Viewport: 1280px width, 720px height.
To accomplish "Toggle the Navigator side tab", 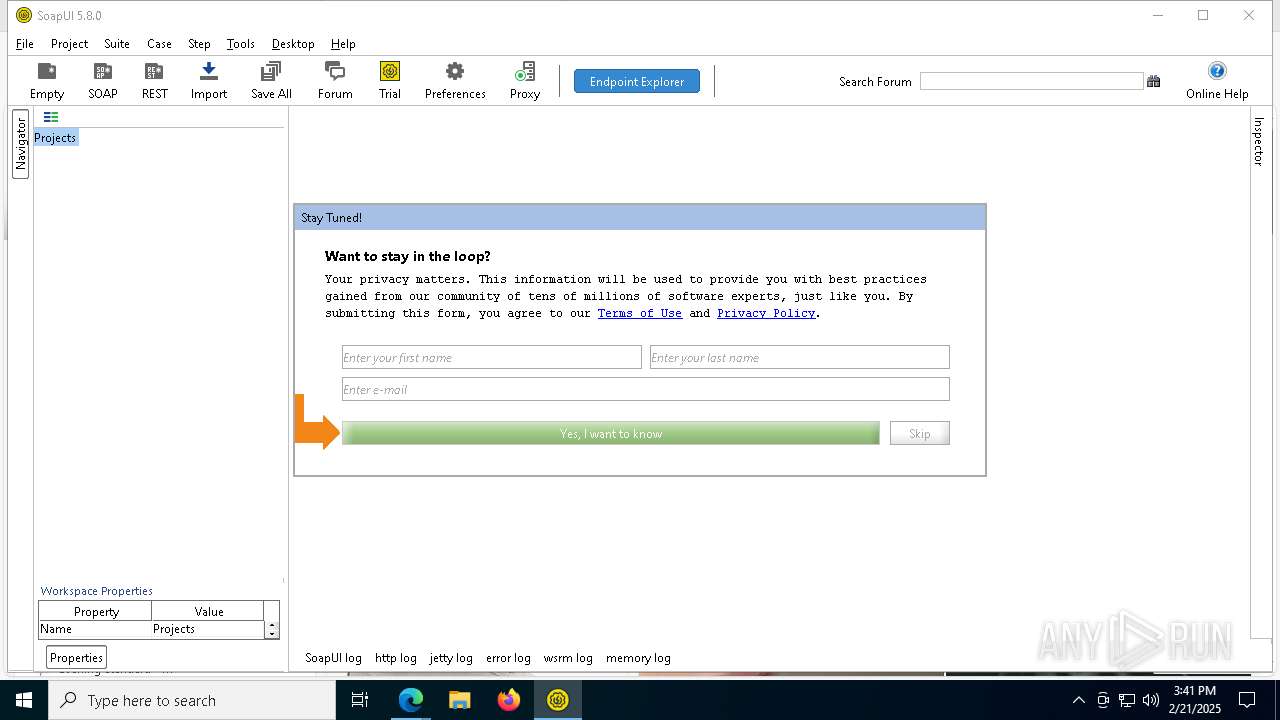I will tap(21, 144).
